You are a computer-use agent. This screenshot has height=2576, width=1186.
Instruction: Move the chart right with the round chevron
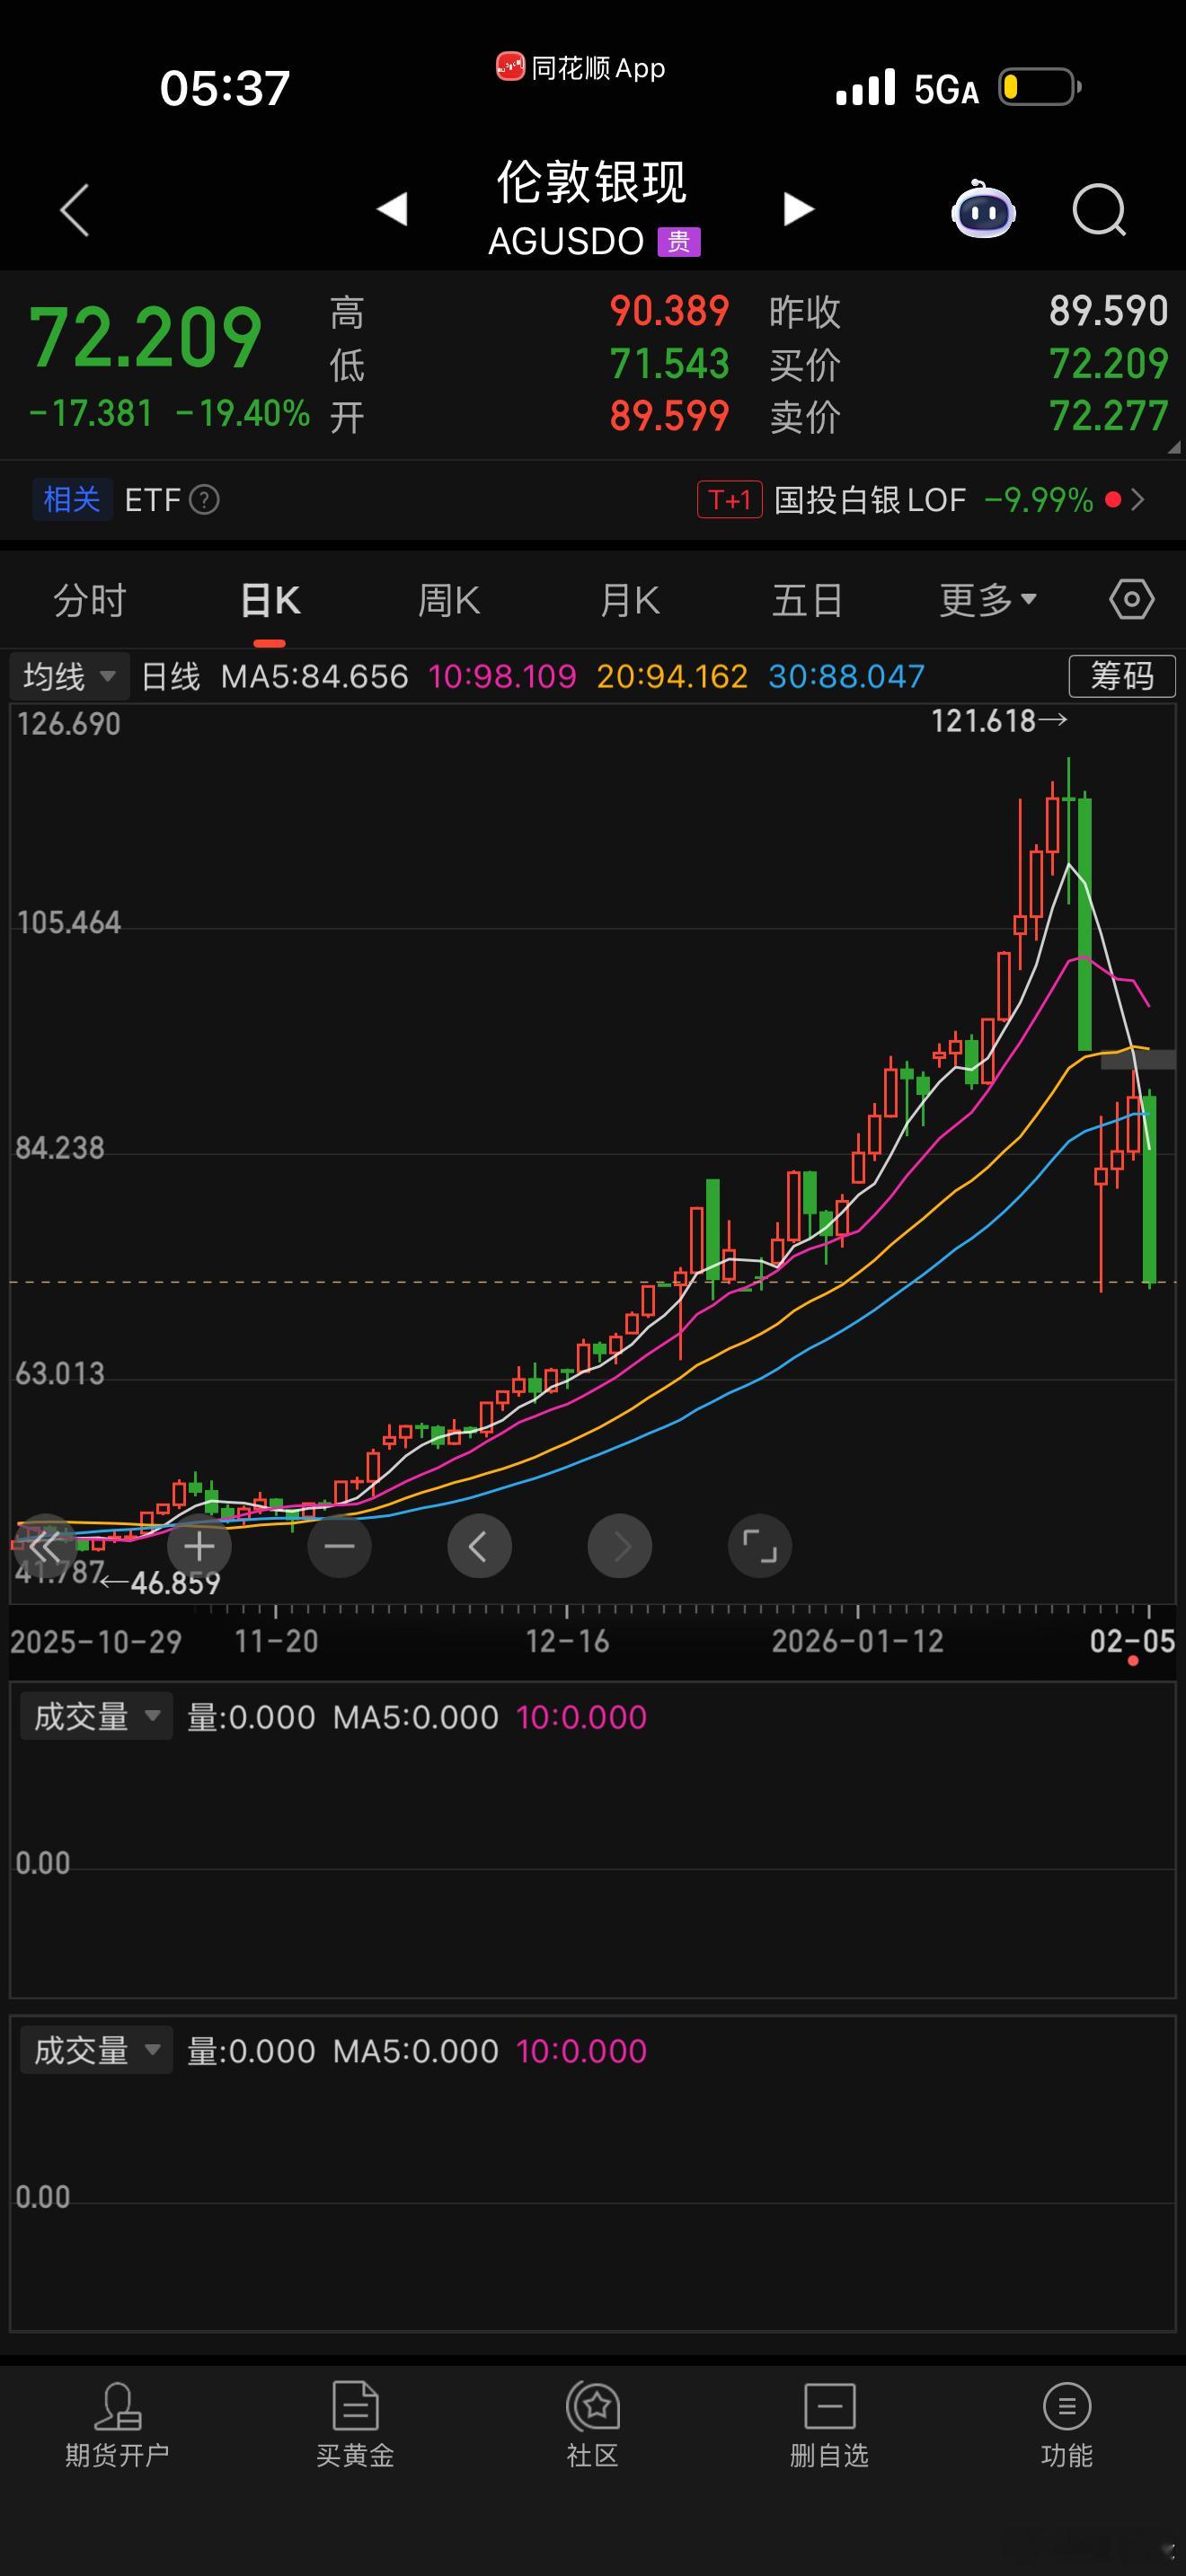coord(620,1546)
